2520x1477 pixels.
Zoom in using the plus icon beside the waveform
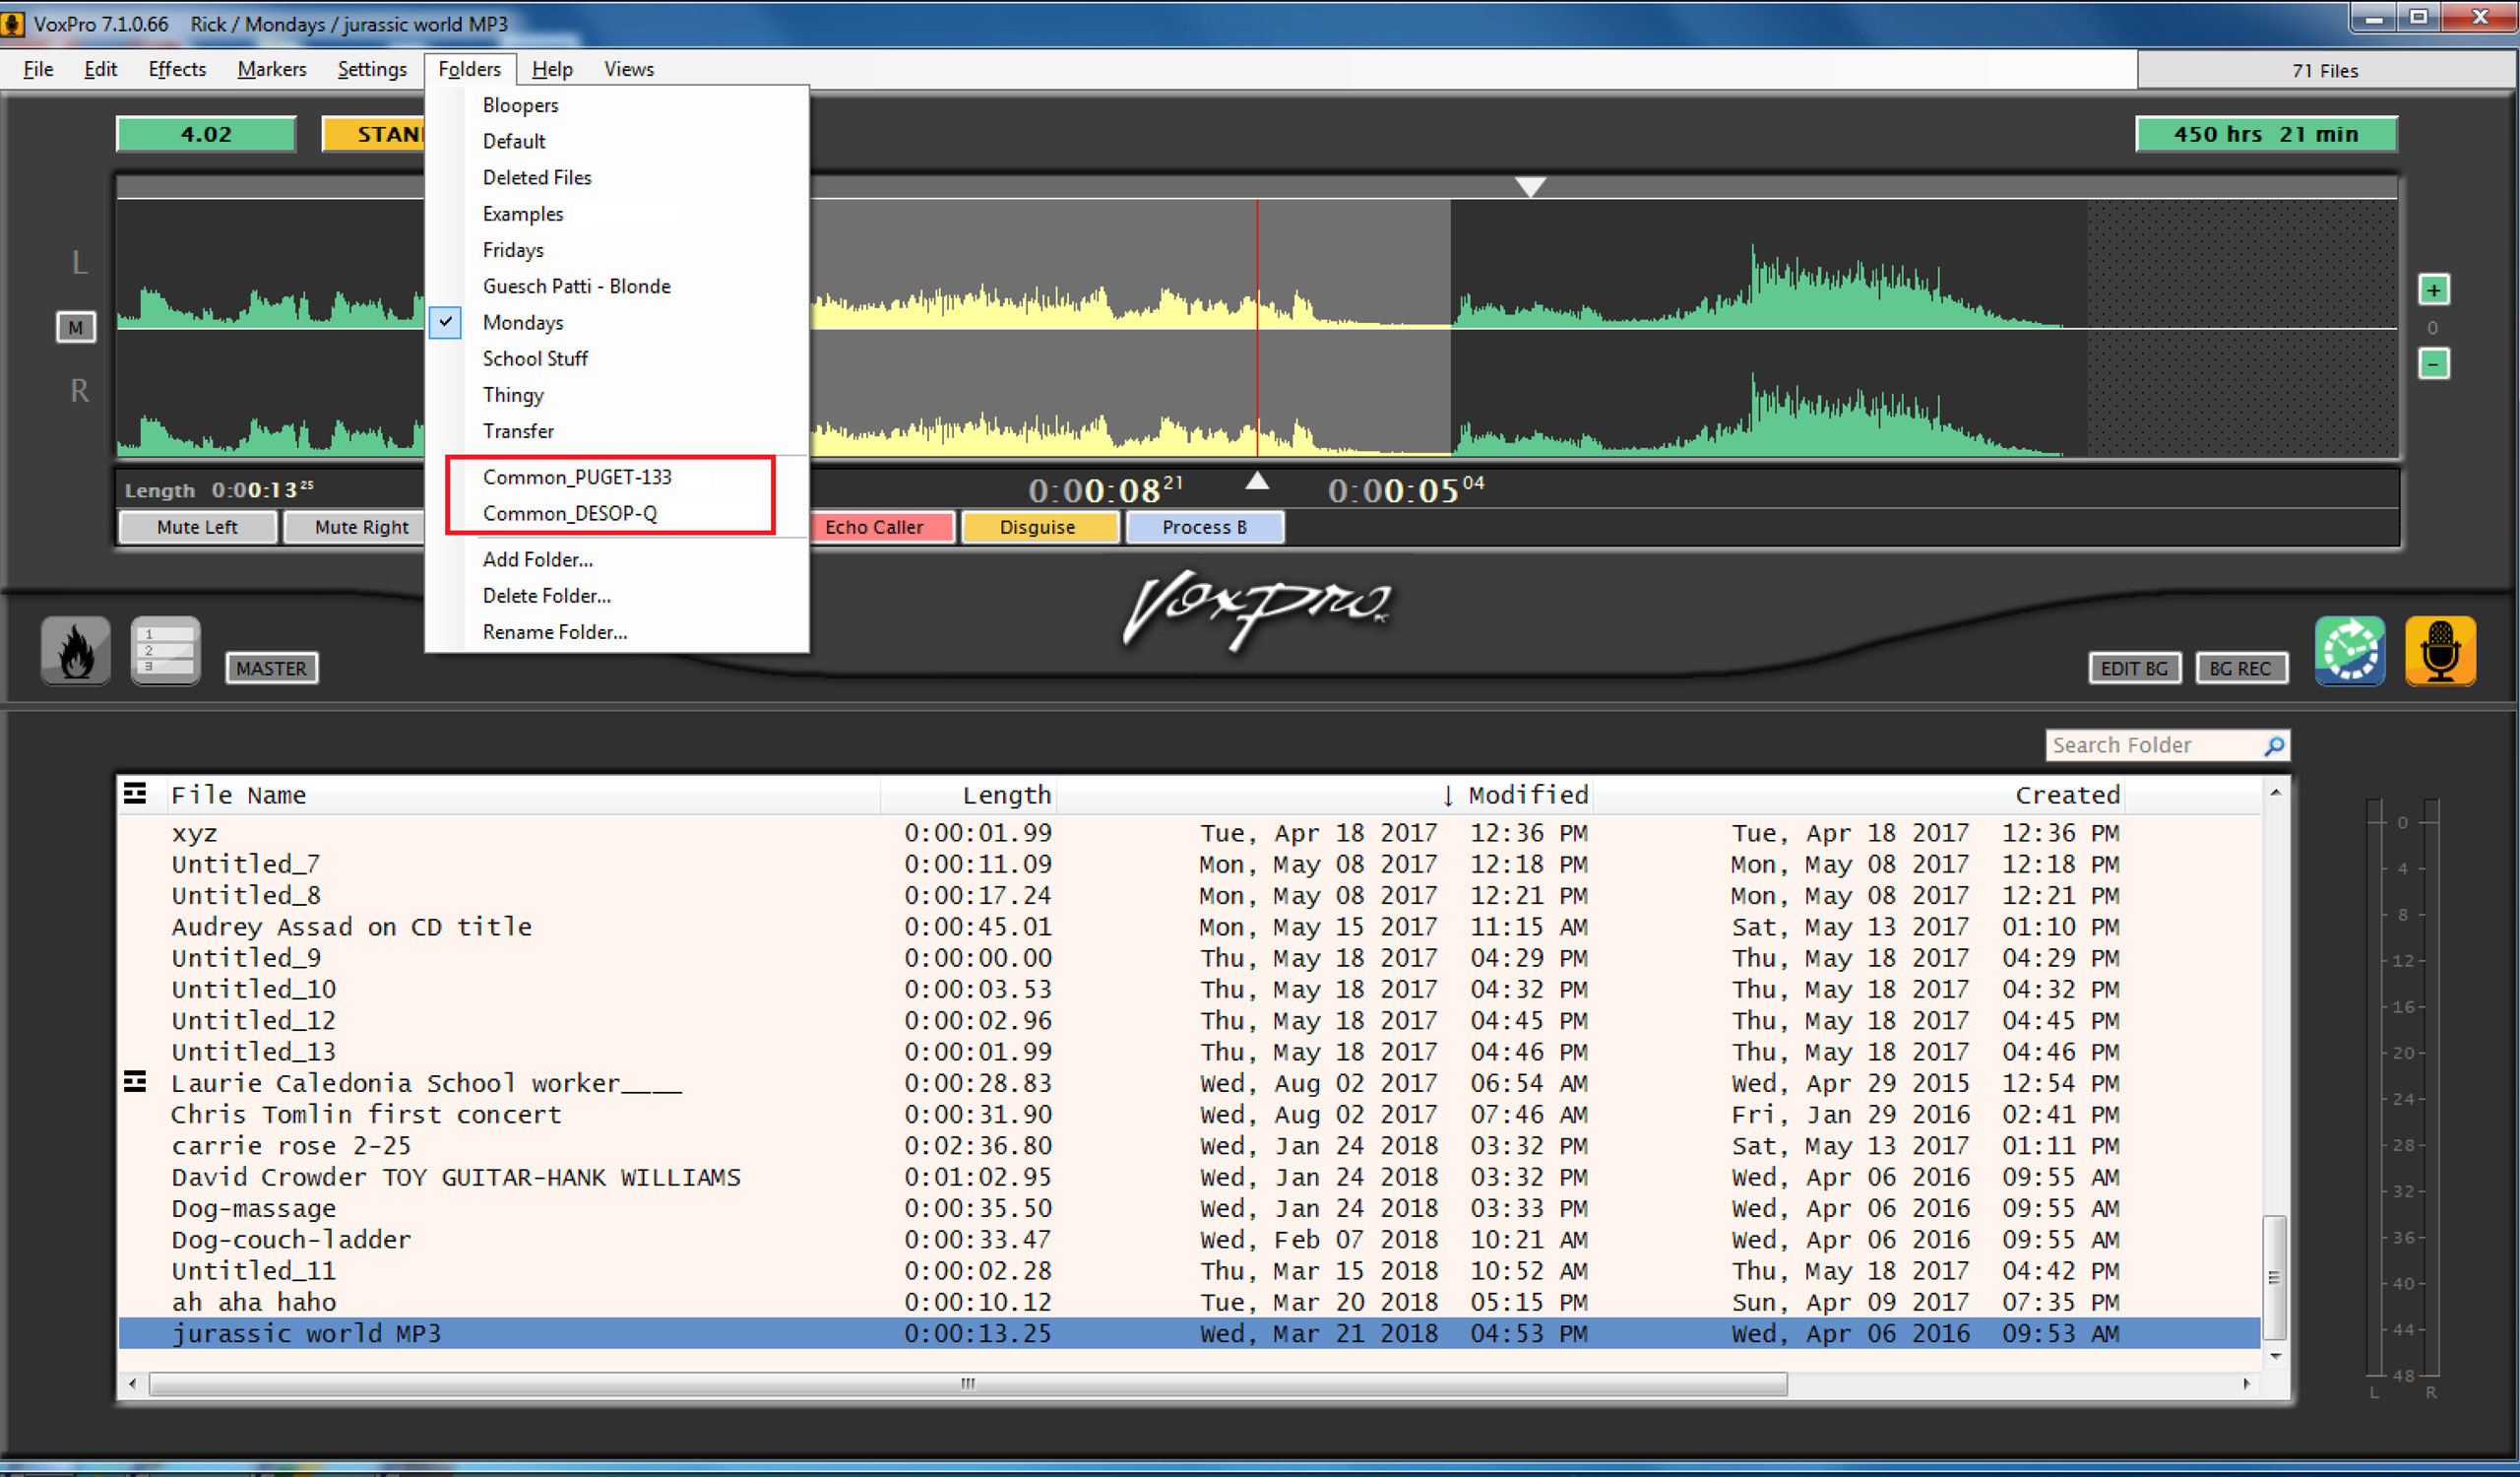2434,290
